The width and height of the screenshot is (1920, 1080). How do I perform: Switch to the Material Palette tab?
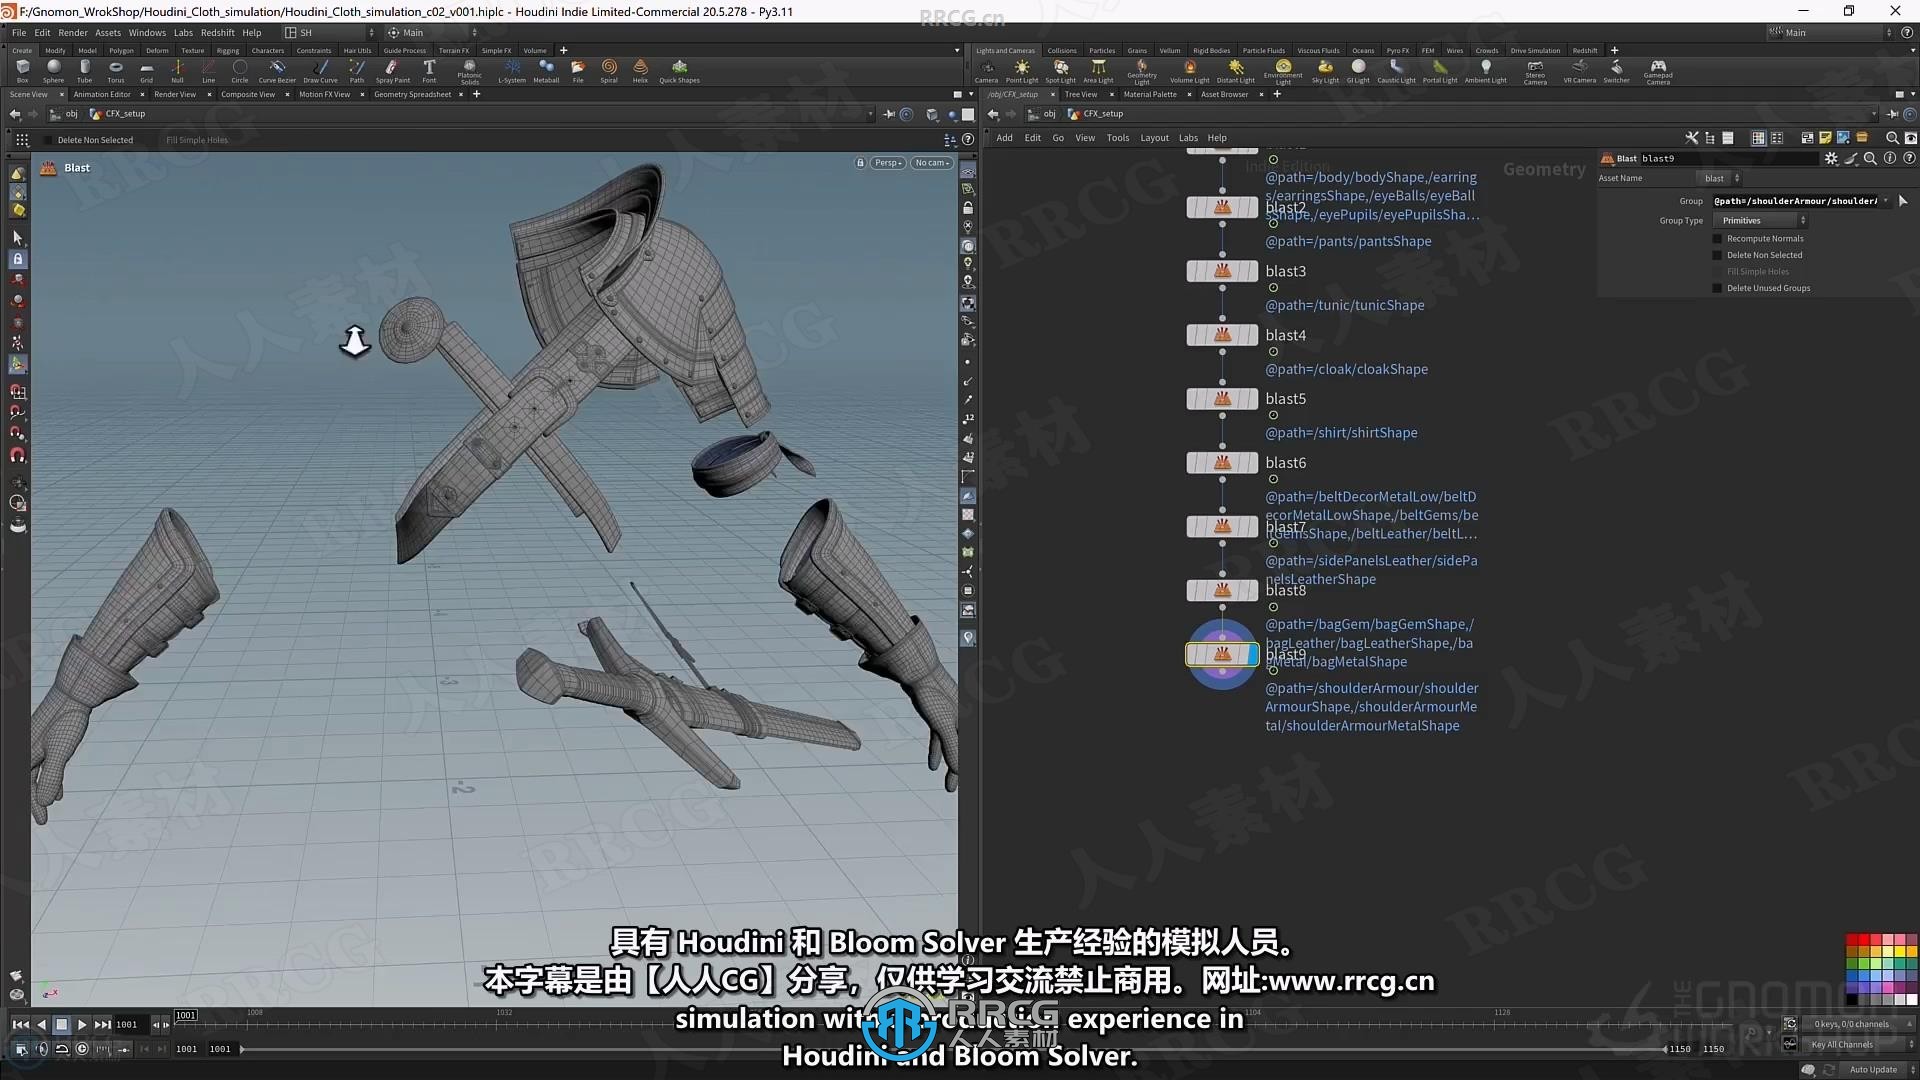(x=1150, y=95)
